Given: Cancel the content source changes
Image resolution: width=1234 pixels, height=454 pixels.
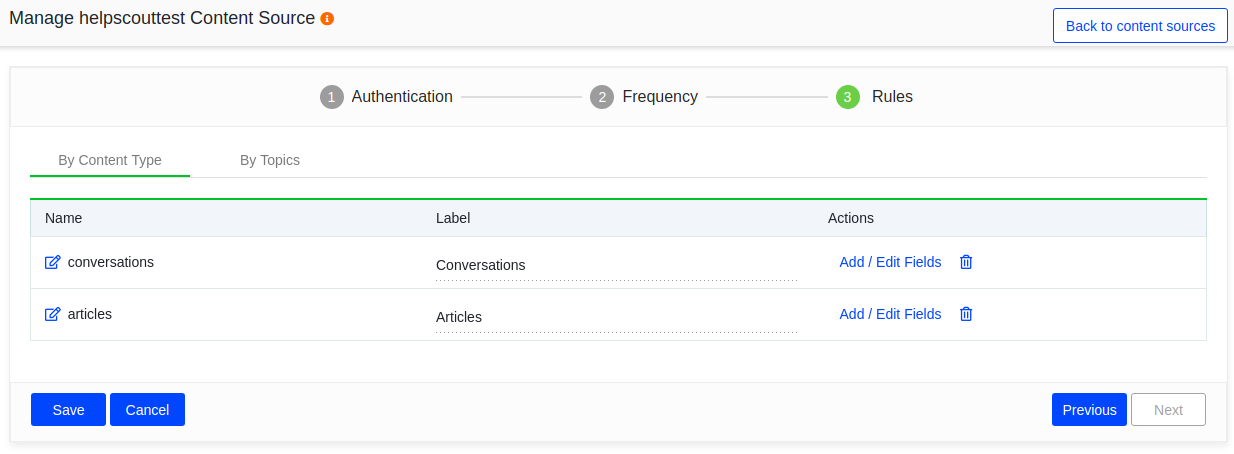Looking at the screenshot, I should pyautogui.click(x=147, y=410).
